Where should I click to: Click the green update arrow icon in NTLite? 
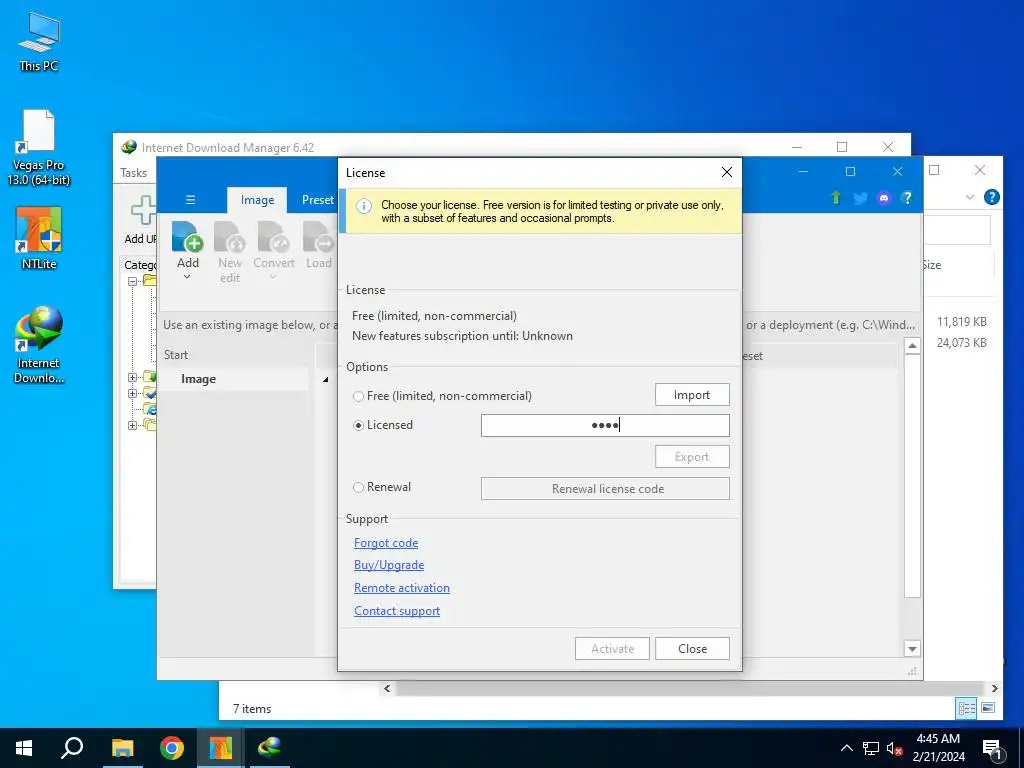[835, 197]
